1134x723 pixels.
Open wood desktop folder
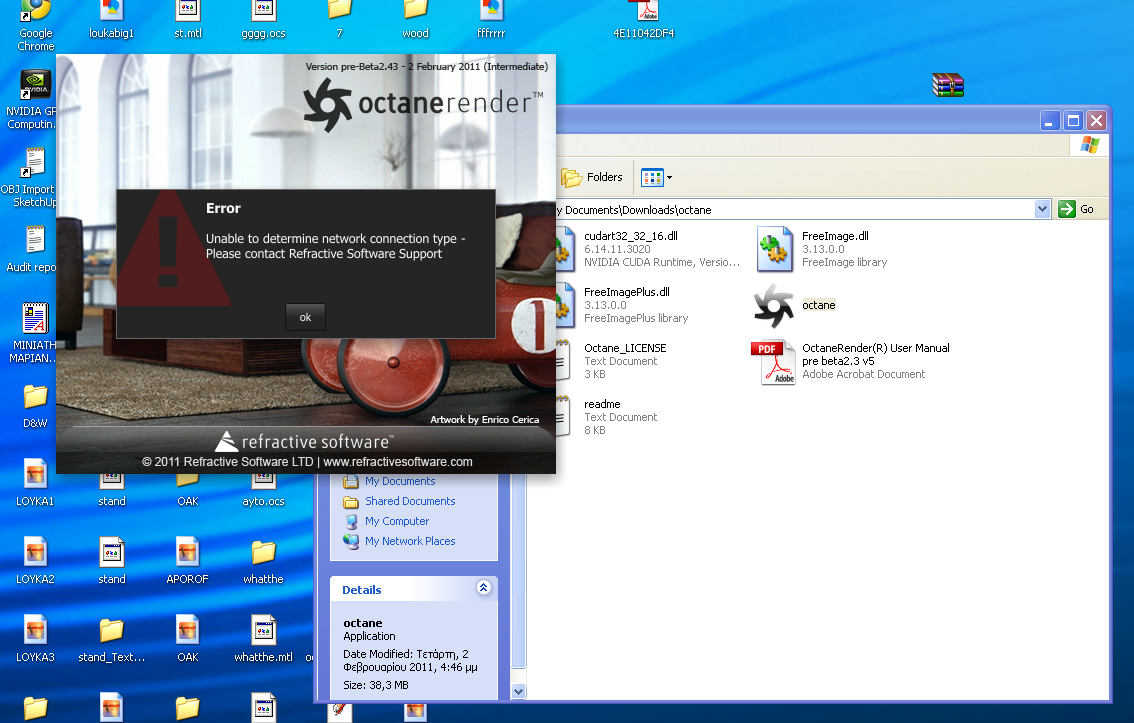[415, 20]
